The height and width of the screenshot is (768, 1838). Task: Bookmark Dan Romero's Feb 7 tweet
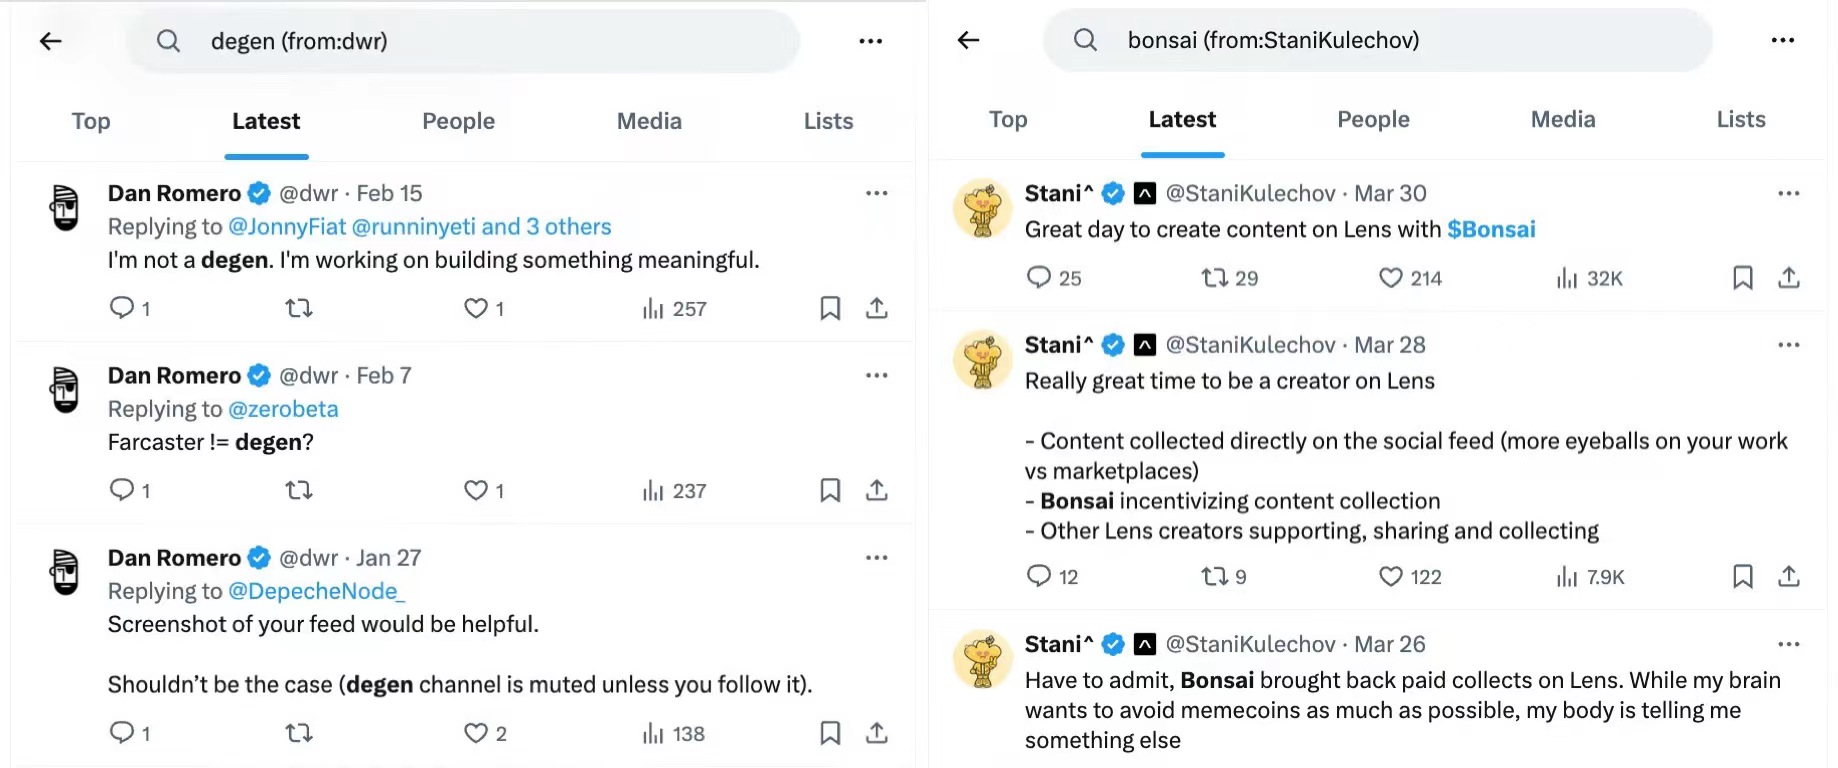pyautogui.click(x=830, y=490)
